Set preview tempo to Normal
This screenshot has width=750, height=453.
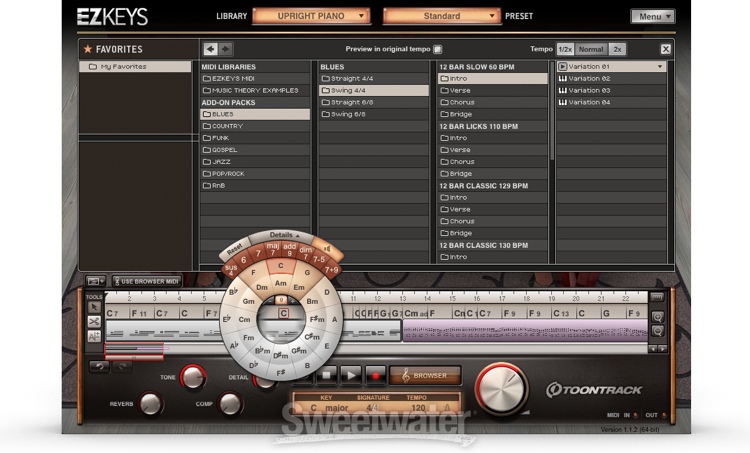tap(591, 49)
